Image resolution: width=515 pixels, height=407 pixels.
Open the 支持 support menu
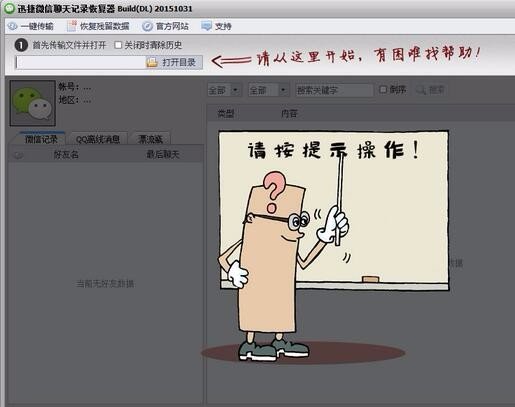(216, 26)
